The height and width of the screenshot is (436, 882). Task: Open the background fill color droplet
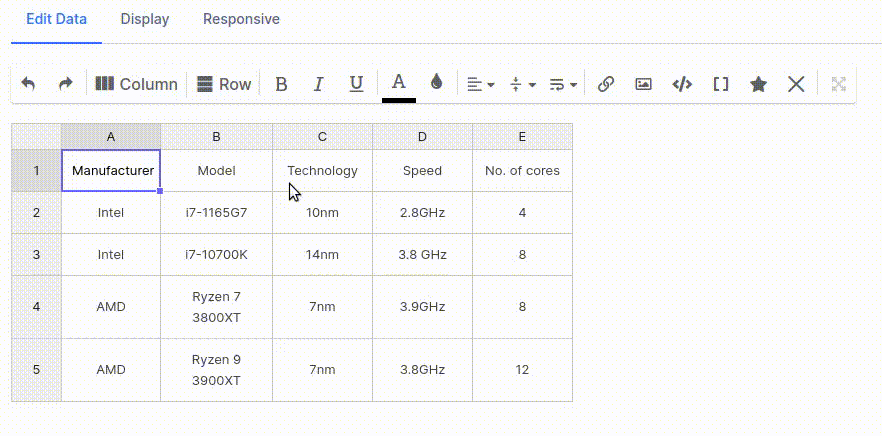click(436, 83)
